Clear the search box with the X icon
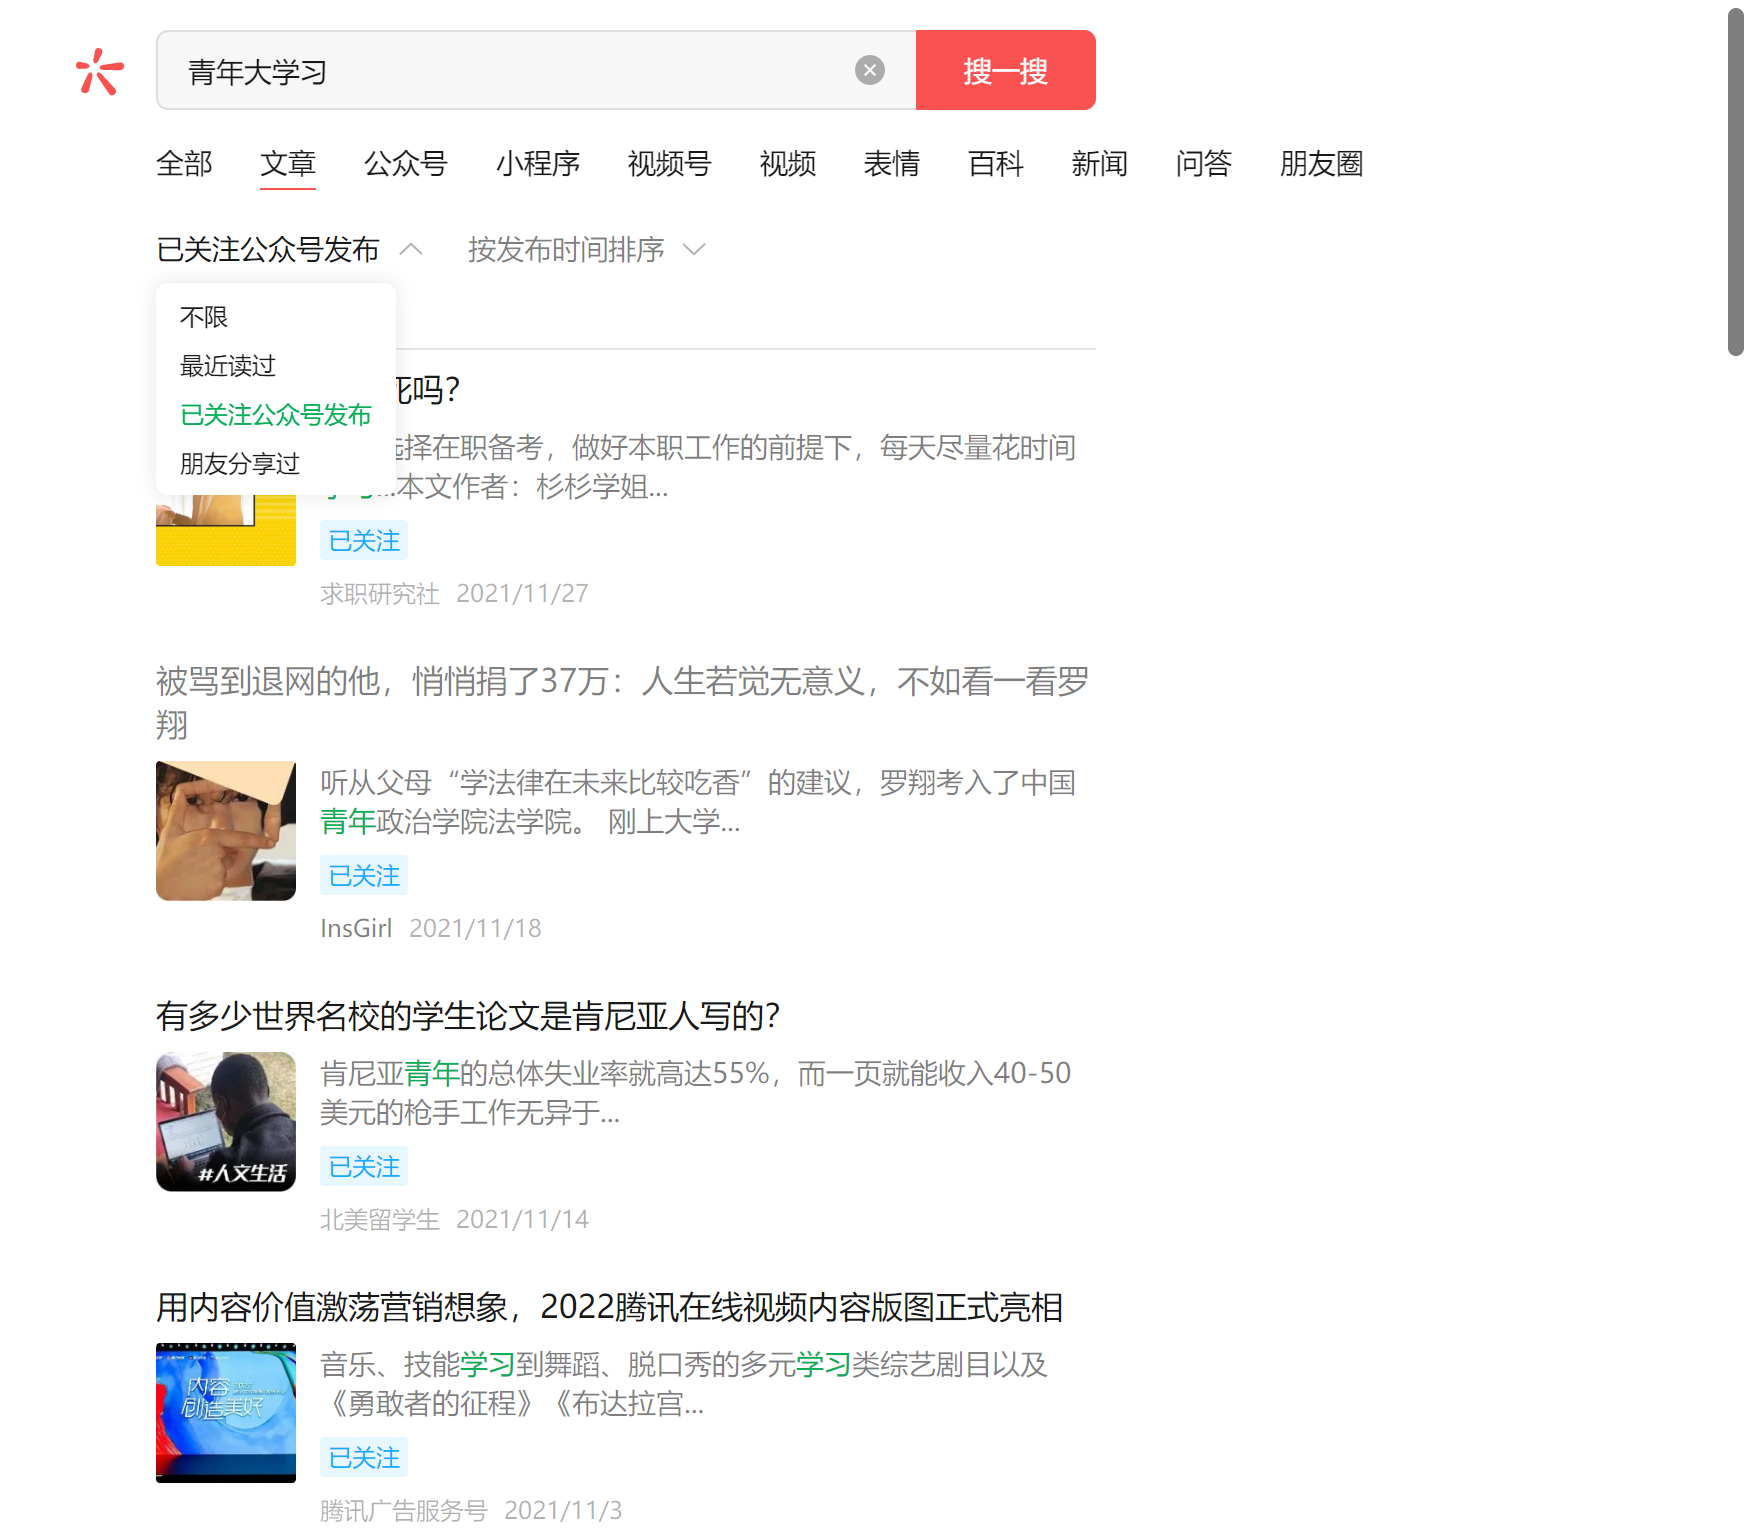1752x1532 pixels. click(870, 70)
